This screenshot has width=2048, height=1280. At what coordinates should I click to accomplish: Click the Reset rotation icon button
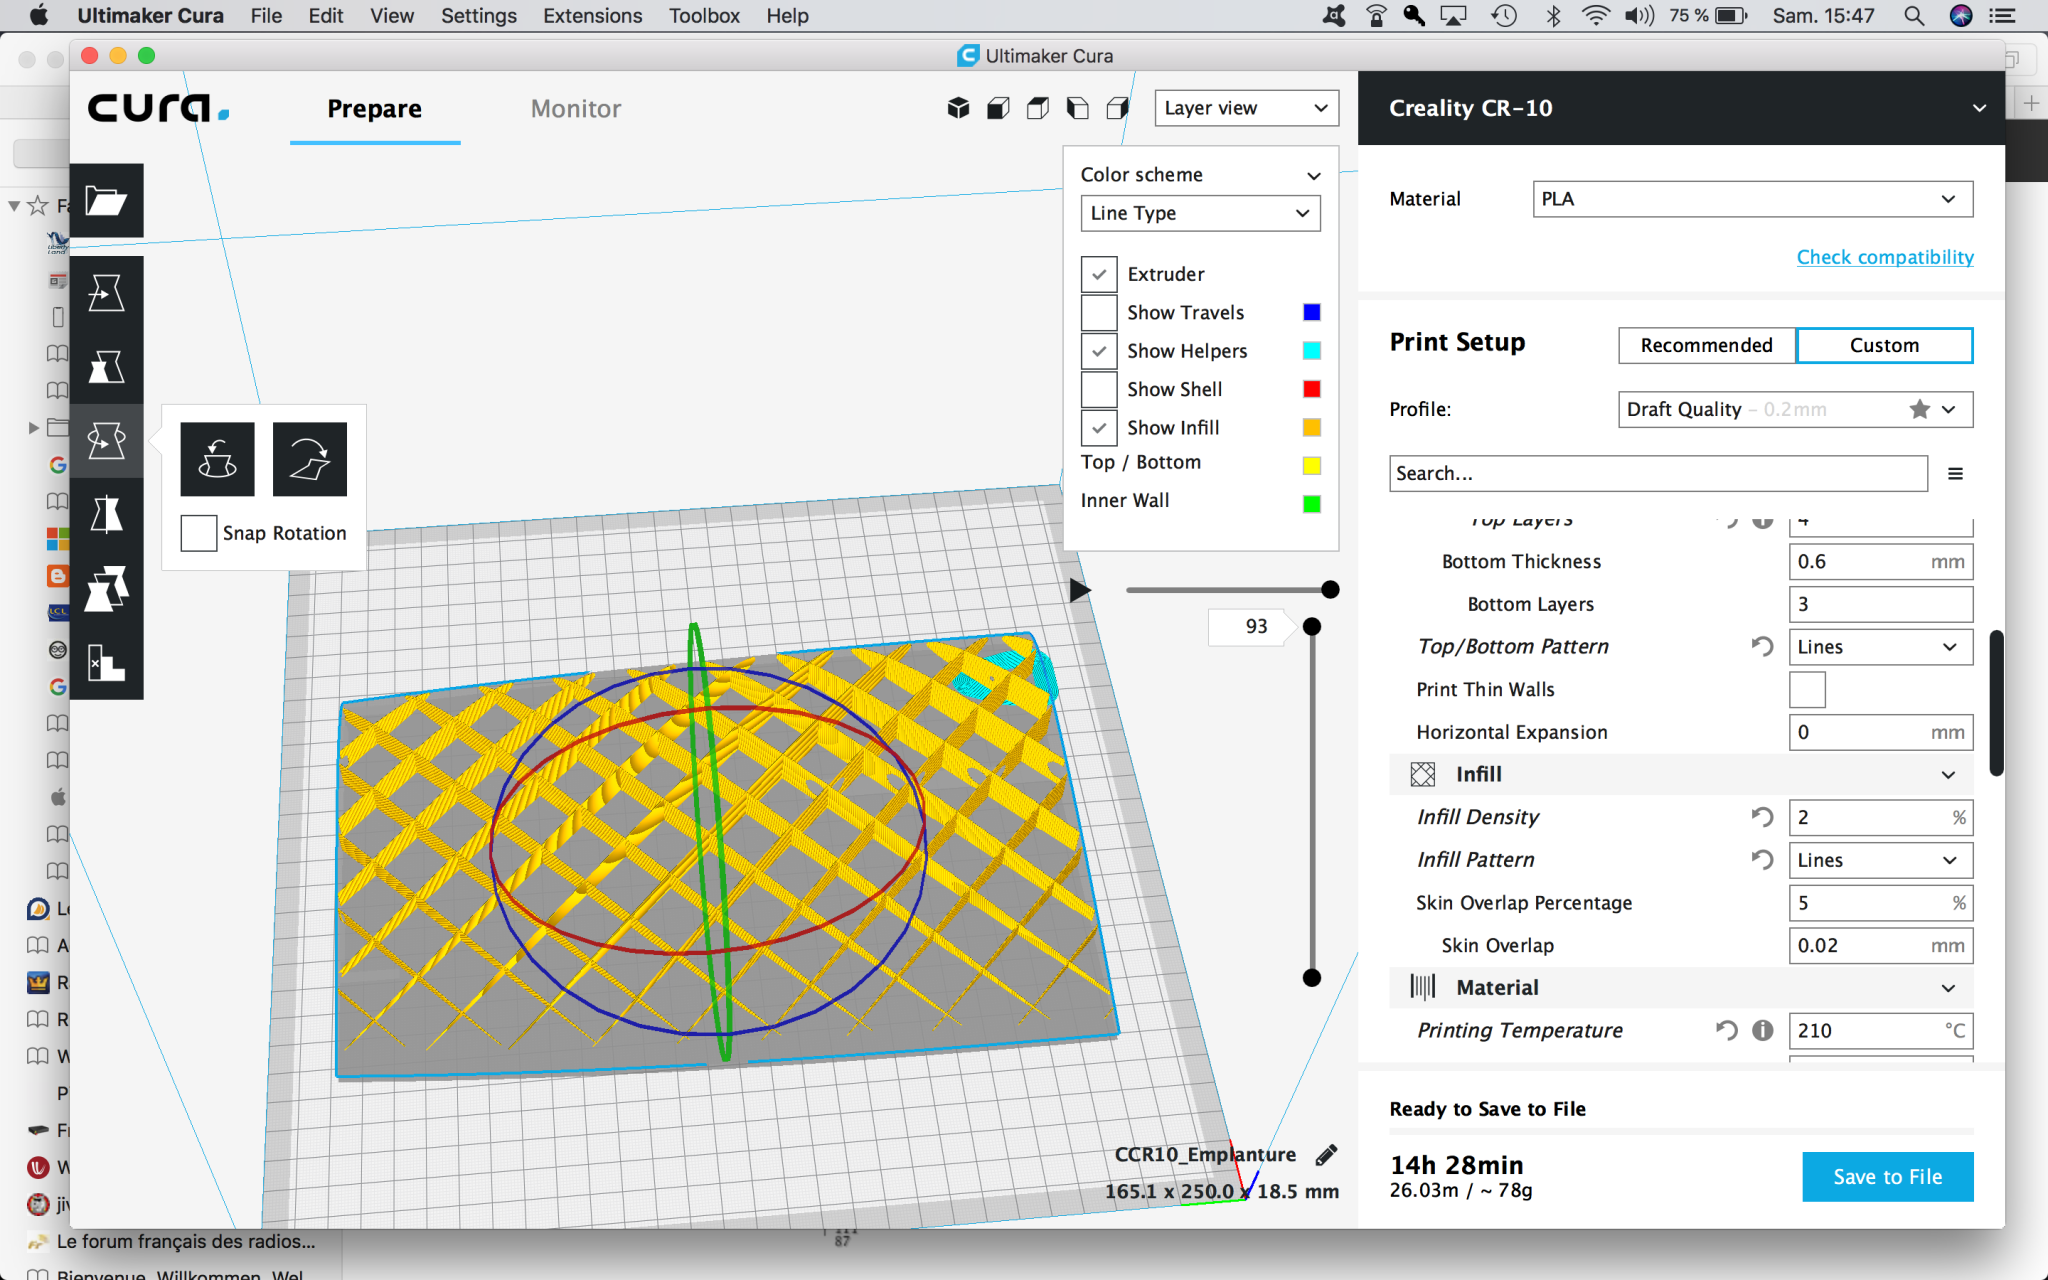coord(218,459)
